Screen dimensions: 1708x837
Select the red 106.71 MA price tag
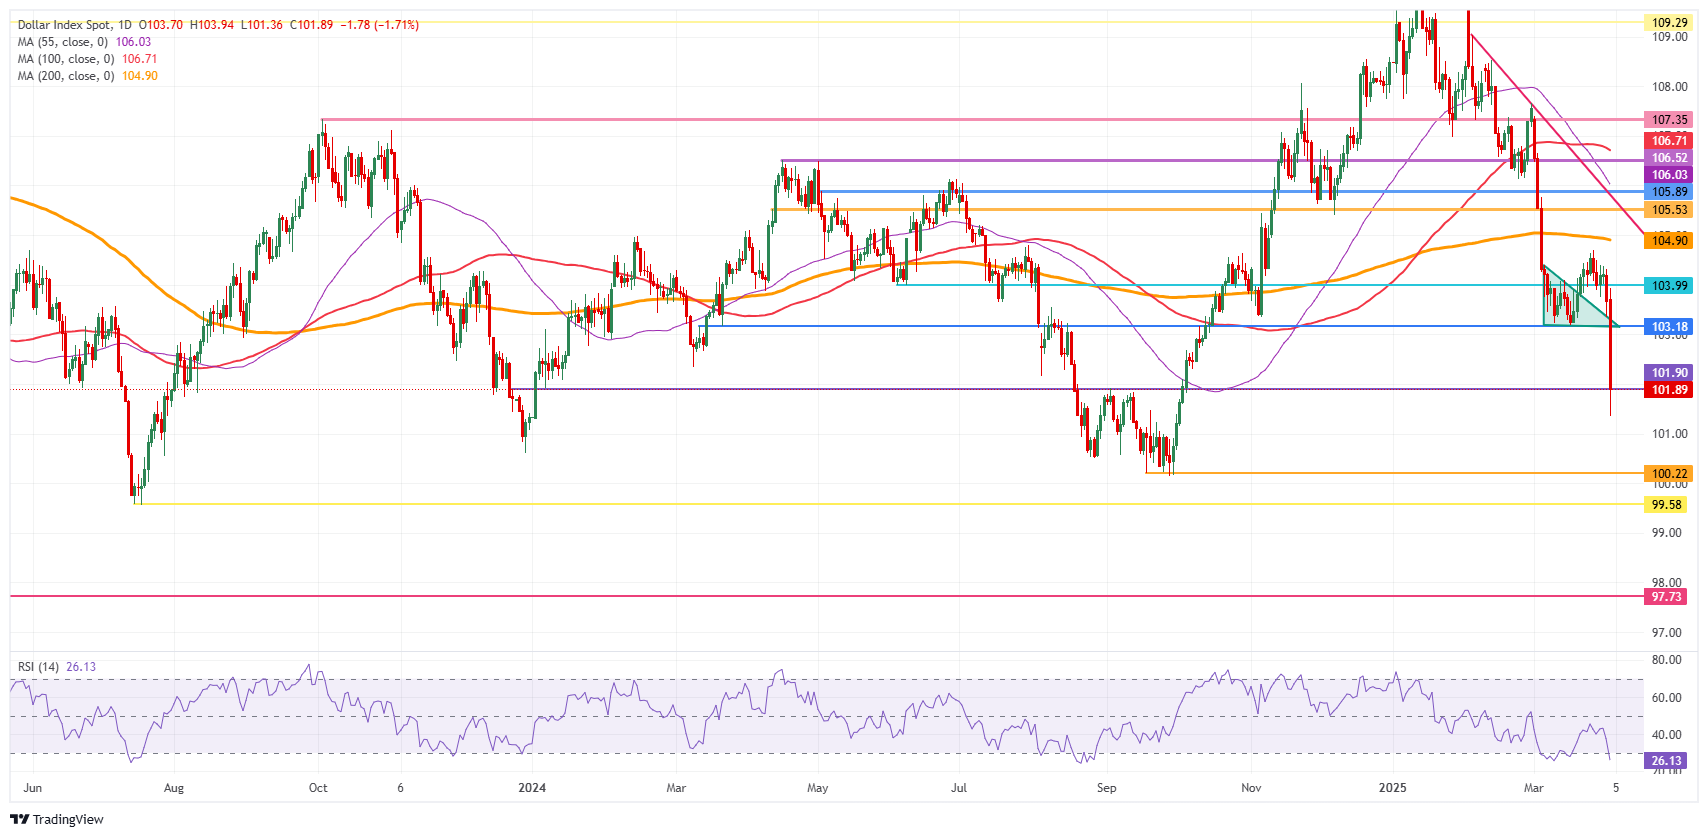tap(1668, 141)
